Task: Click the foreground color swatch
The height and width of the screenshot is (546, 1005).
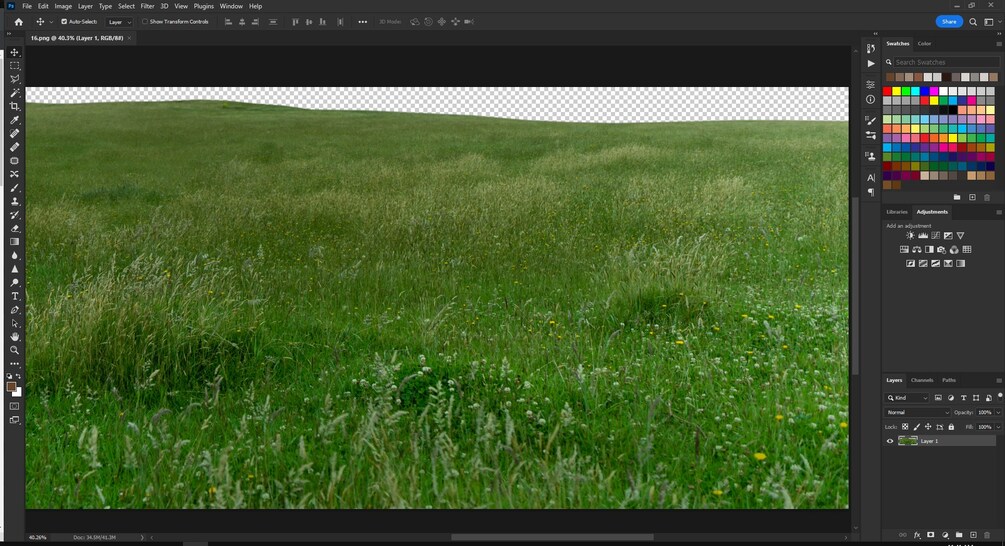Action: (11, 386)
